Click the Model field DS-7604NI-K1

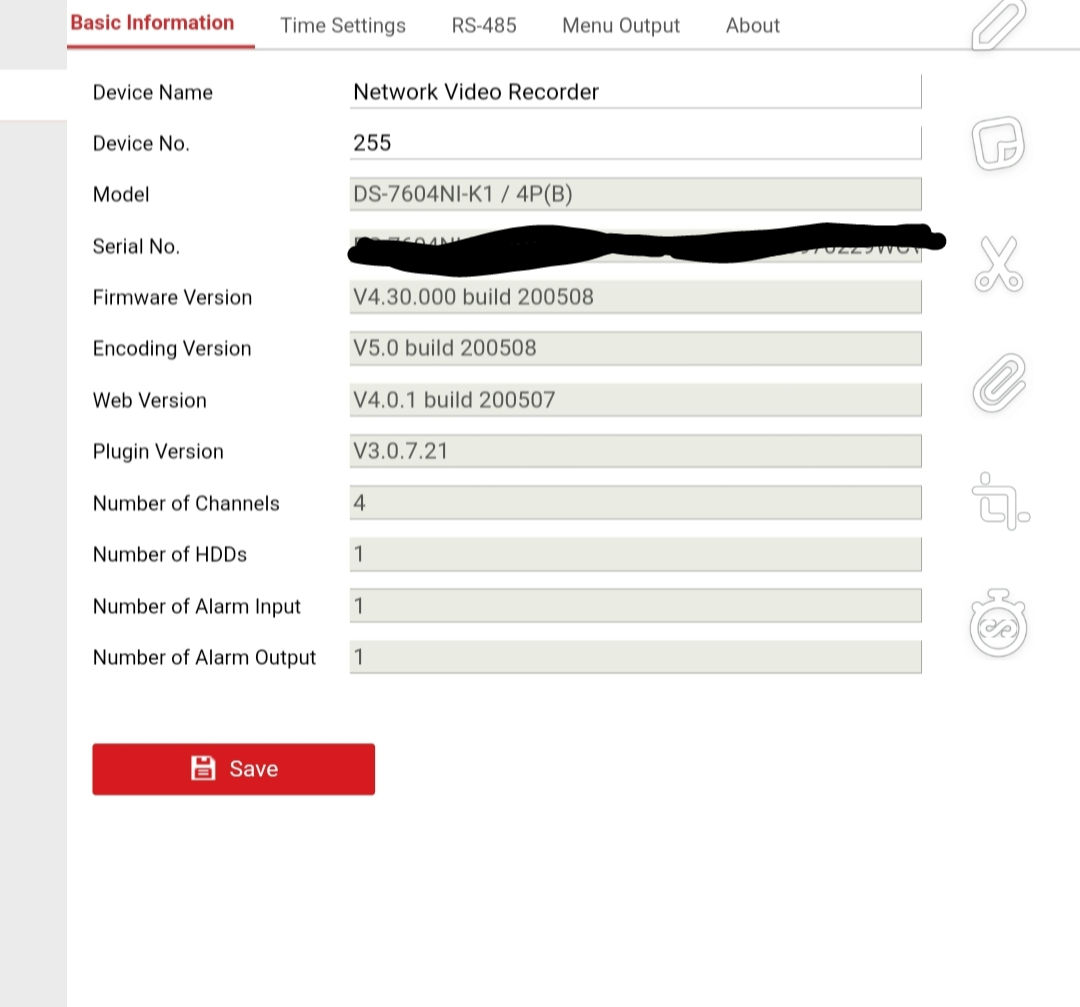click(635, 194)
